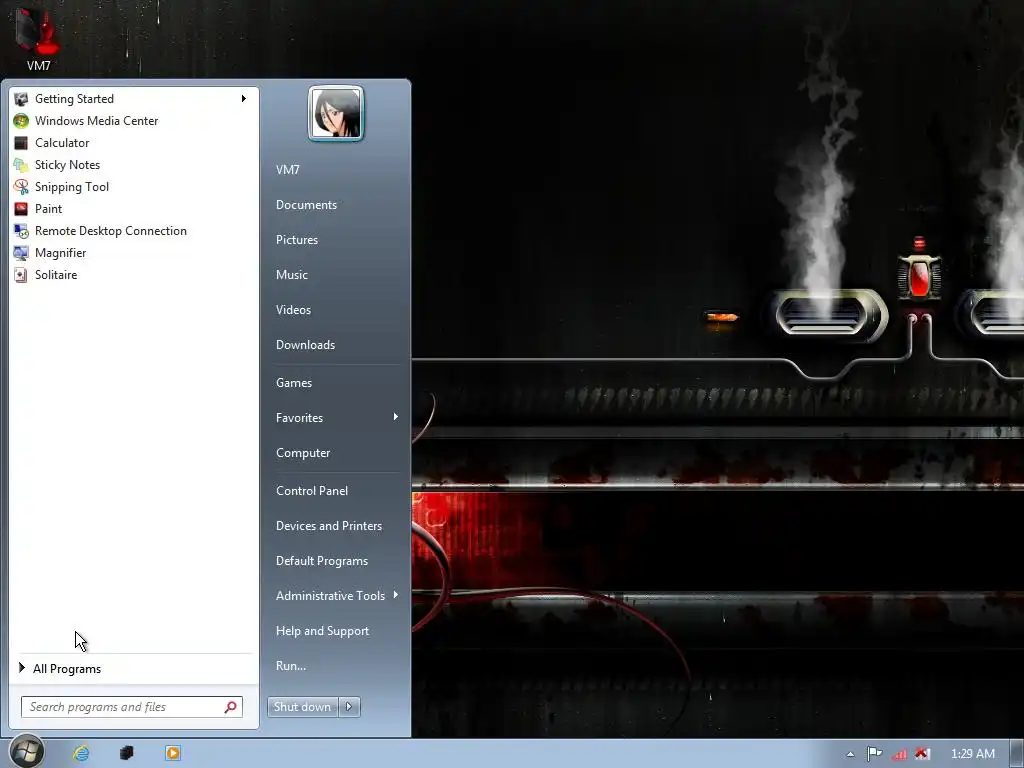Open Sticky Notes via its icon

[x=21, y=165]
